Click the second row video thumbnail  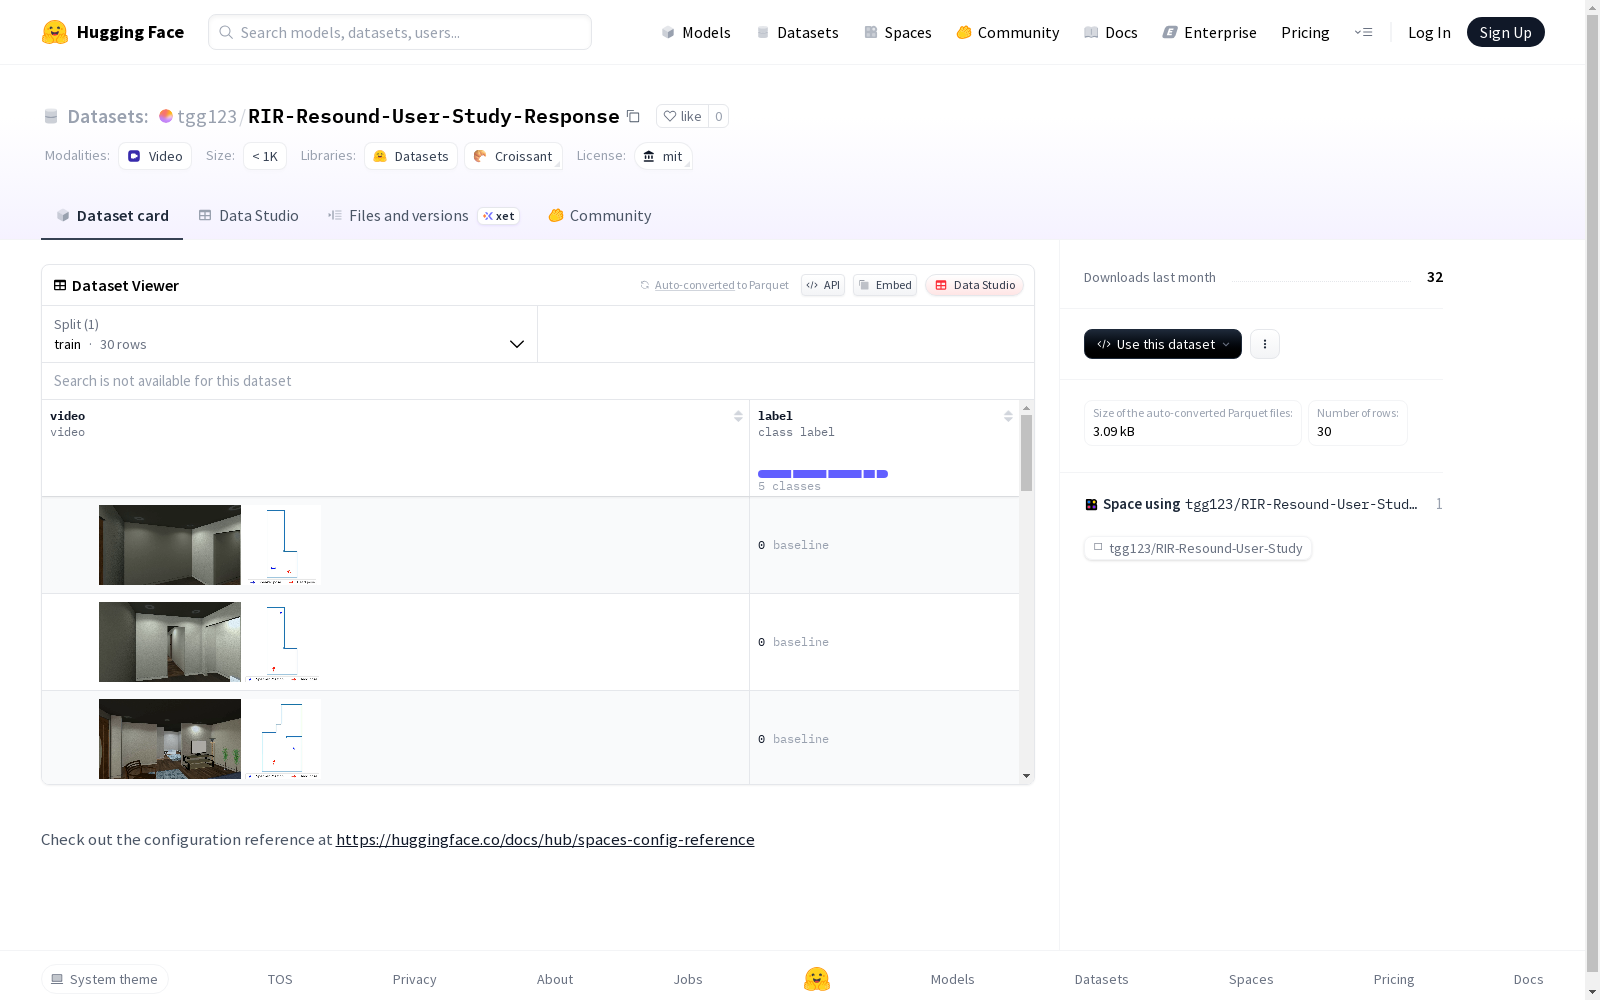[x=209, y=642]
